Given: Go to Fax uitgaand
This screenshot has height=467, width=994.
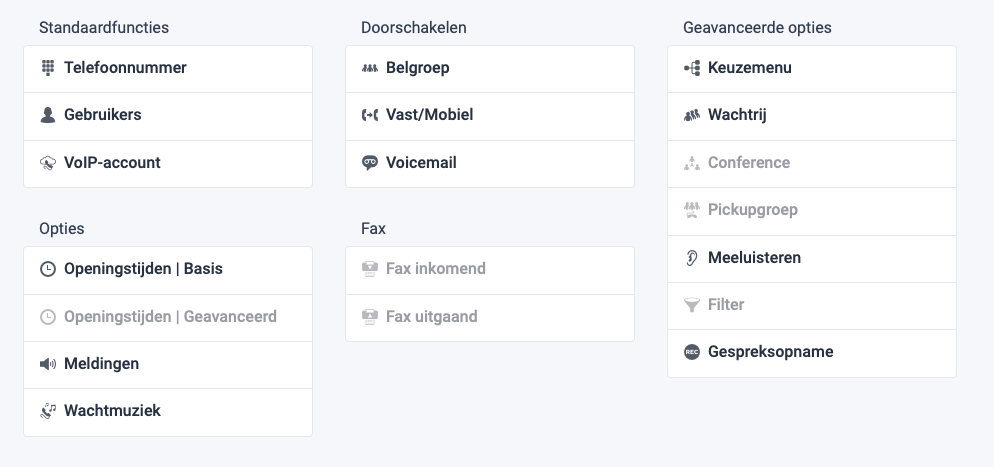Looking at the screenshot, I should (x=489, y=317).
